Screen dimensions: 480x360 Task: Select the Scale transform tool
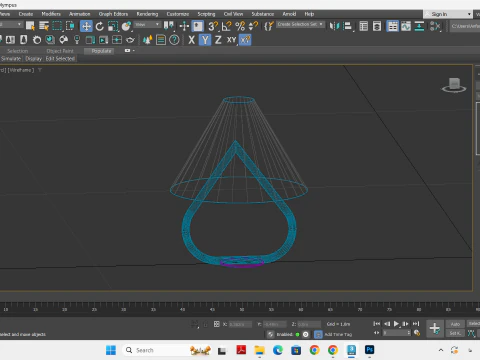pyautogui.click(x=113, y=26)
